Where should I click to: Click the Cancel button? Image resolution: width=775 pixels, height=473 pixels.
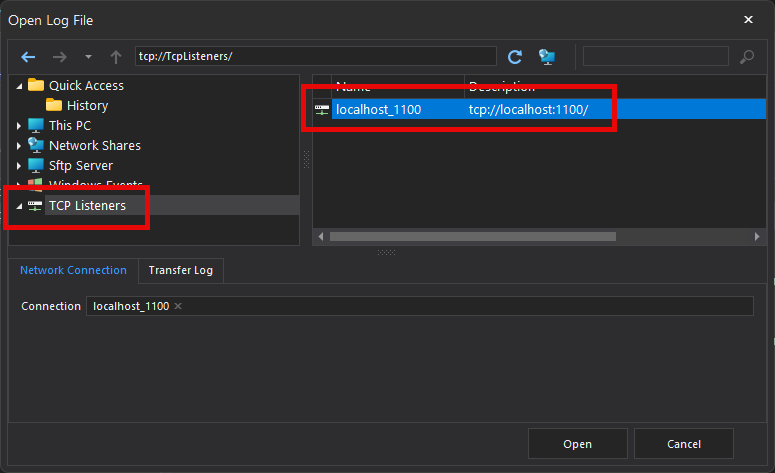684,444
